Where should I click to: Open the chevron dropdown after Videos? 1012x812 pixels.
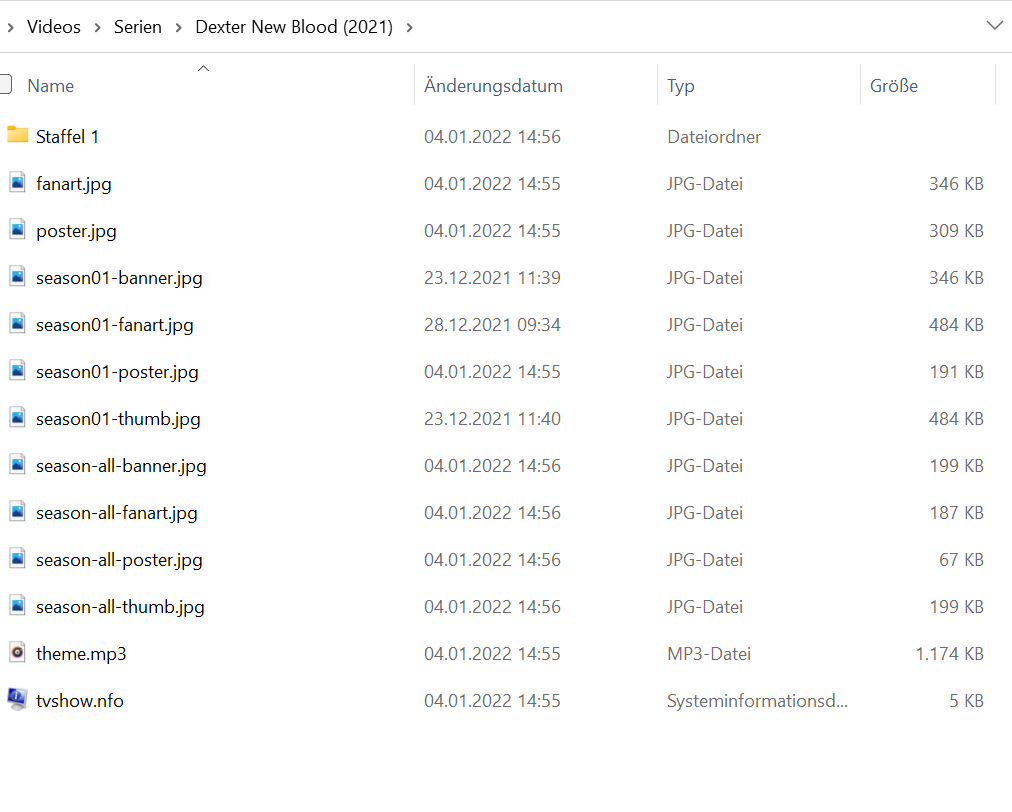coord(97,28)
